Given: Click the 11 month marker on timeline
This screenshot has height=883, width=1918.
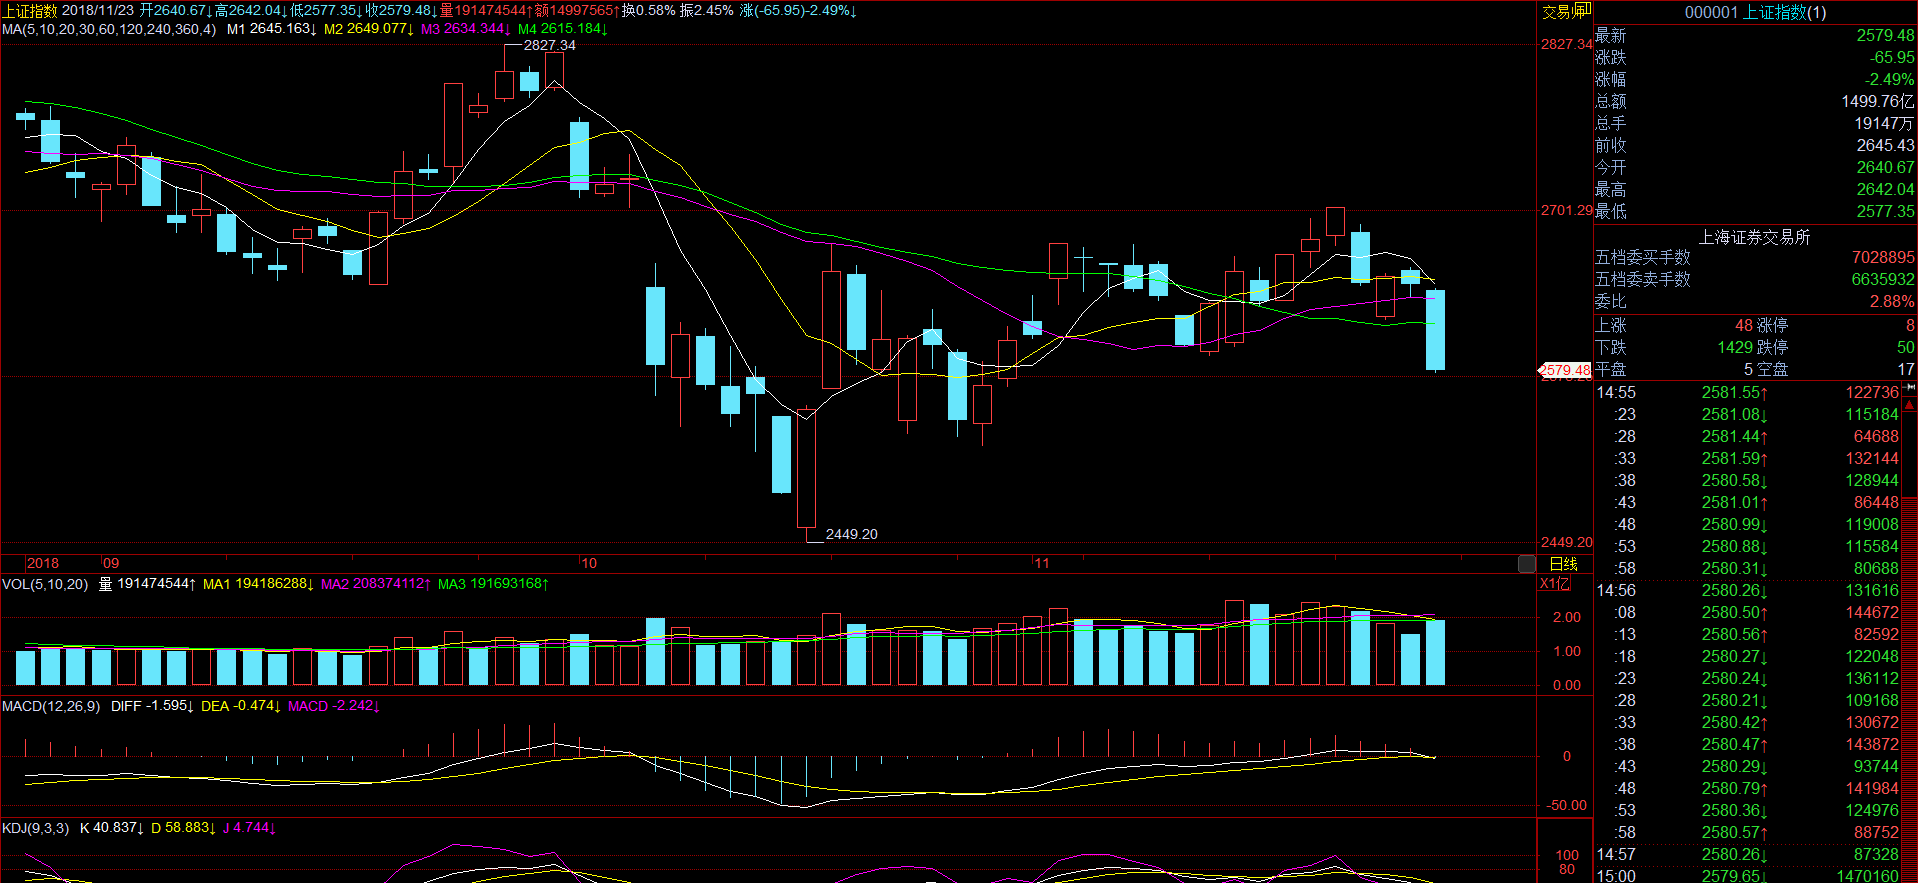Looking at the screenshot, I should pyautogui.click(x=1042, y=563).
